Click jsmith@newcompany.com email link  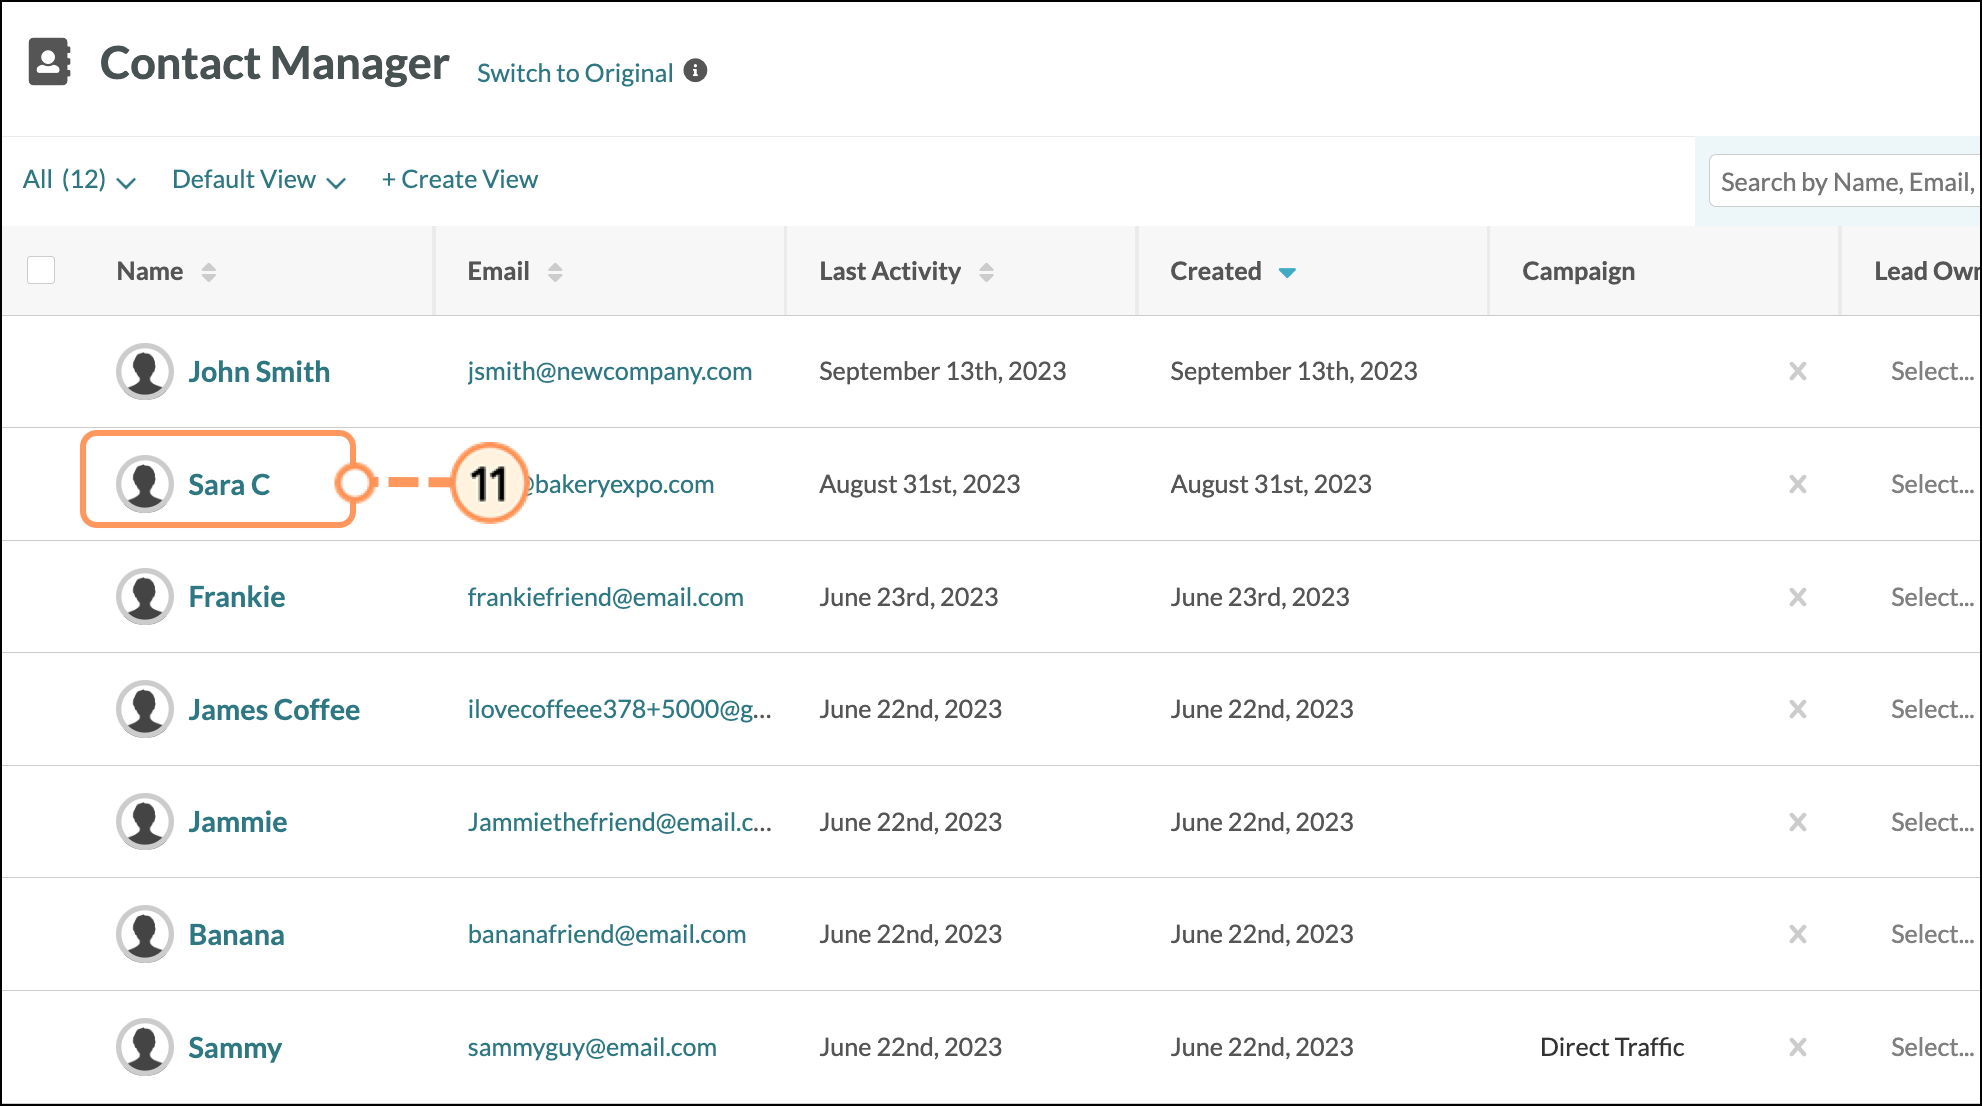coord(610,371)
